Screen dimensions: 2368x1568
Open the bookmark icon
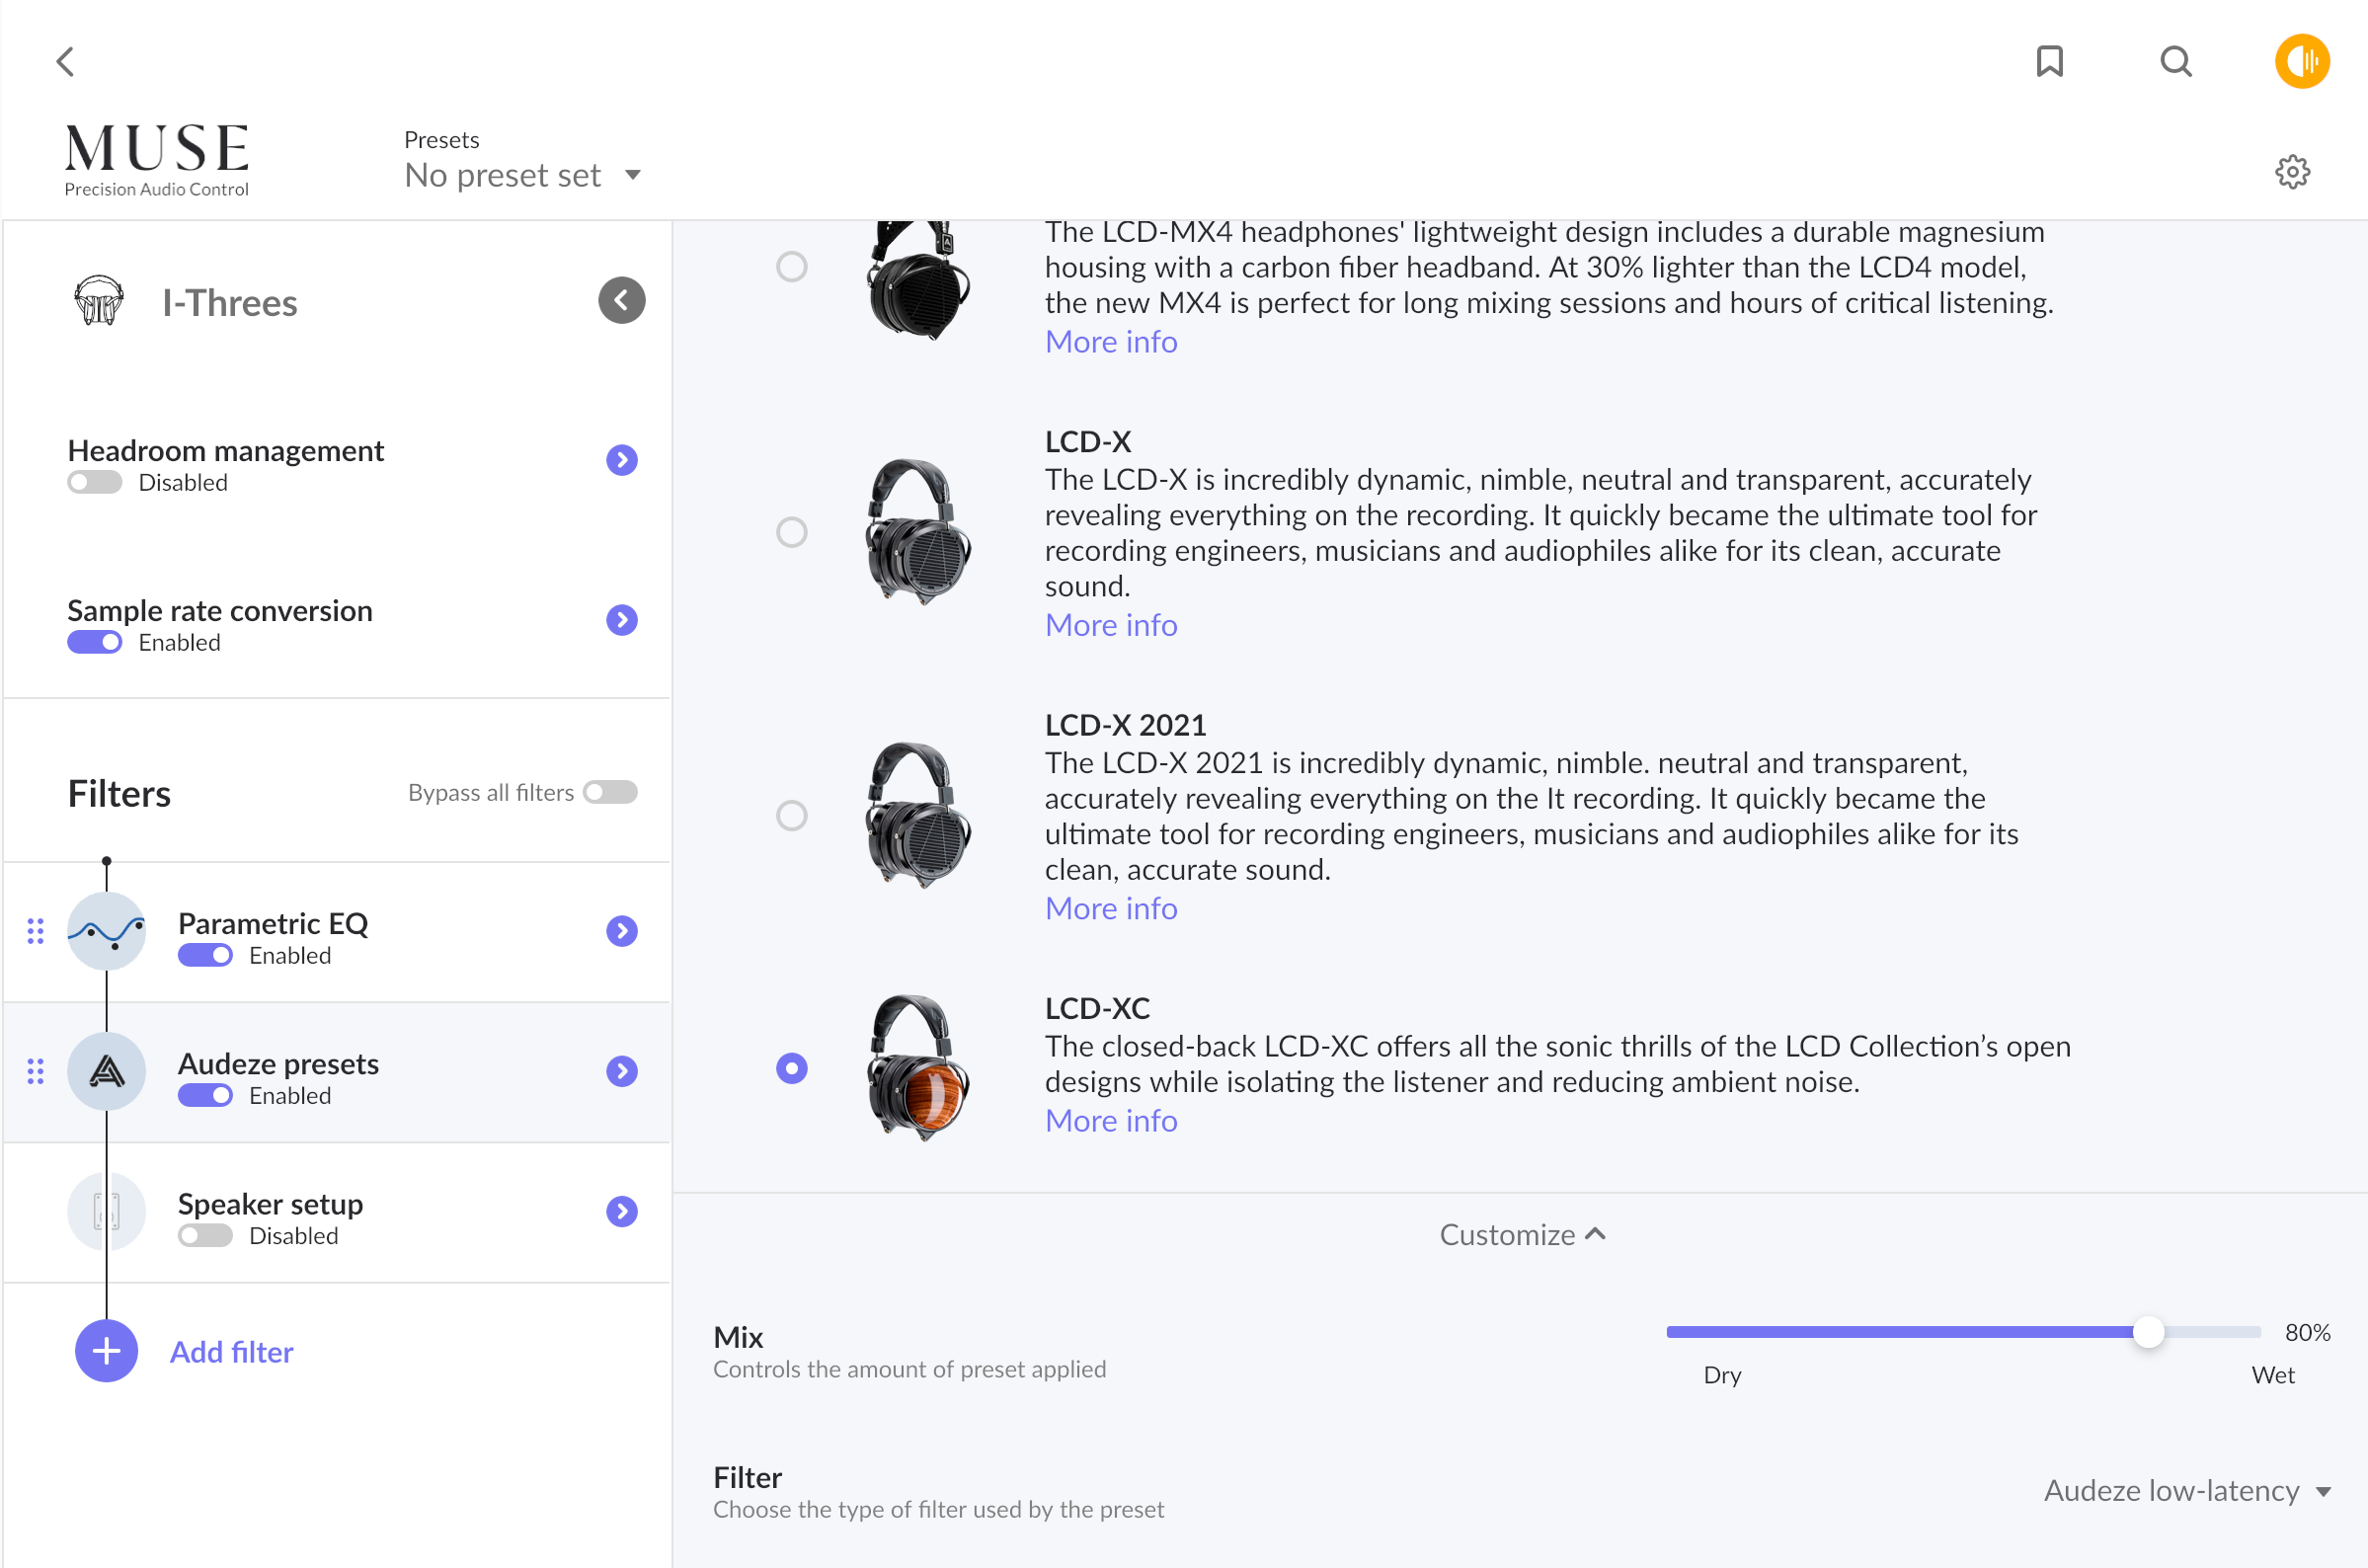coord(2050,62)
